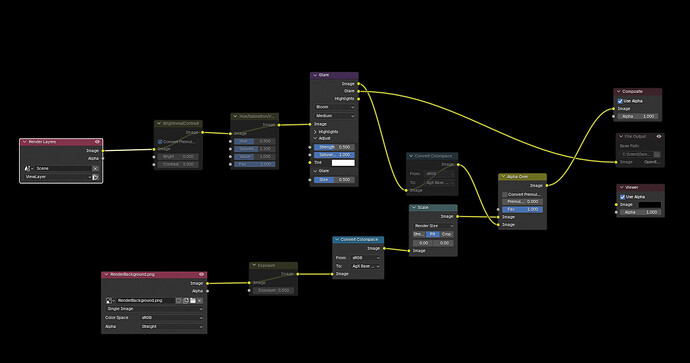
Task: Open the Bloom glare type dropdown
Action: point(334,107)
